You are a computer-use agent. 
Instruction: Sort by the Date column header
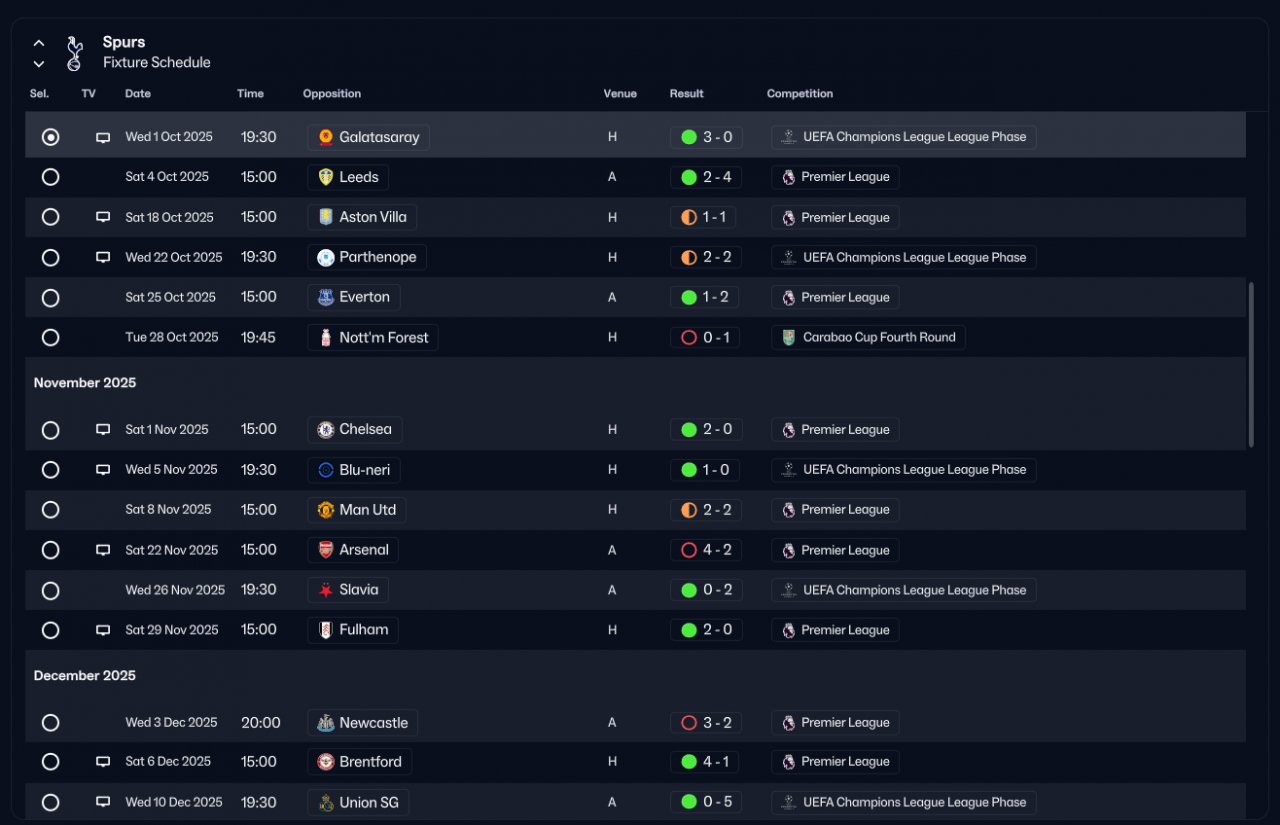(138, 94)
